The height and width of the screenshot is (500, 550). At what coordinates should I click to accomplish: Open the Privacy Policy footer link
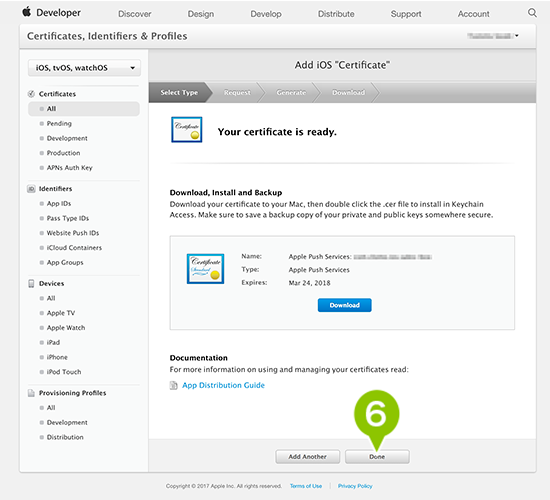[x=355, y=486]
